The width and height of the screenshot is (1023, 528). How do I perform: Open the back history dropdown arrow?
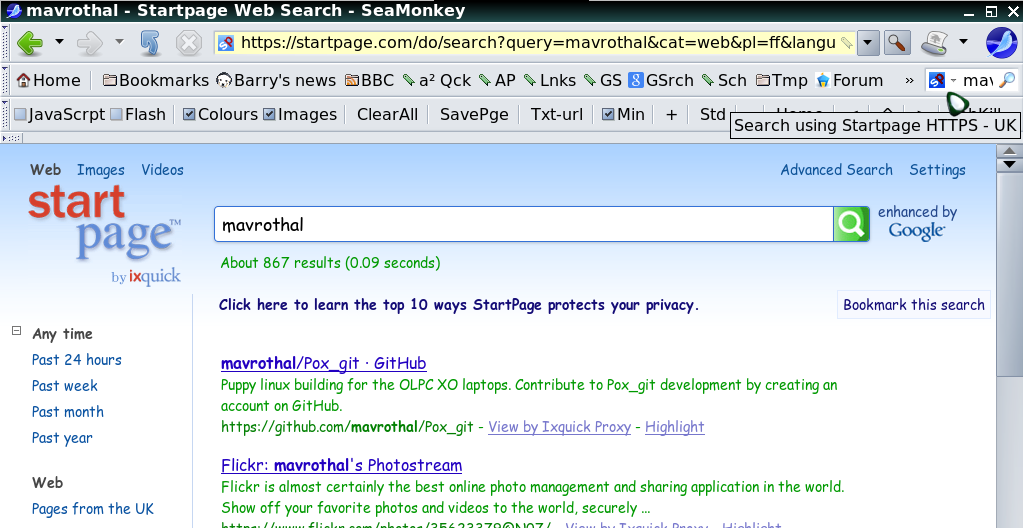pos(59,42)
